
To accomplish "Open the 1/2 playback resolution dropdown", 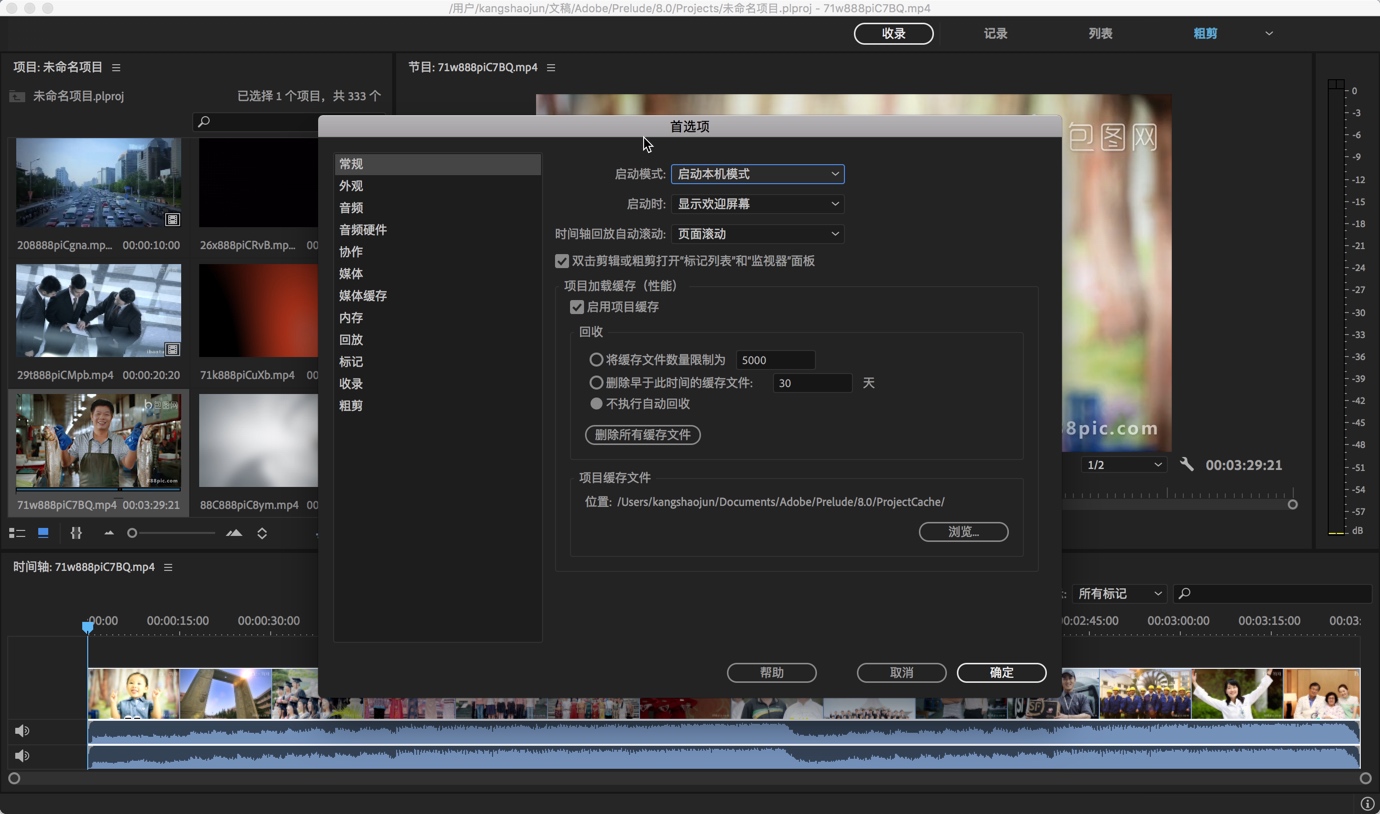I will pyautogui.click(x=1122, y=464).
